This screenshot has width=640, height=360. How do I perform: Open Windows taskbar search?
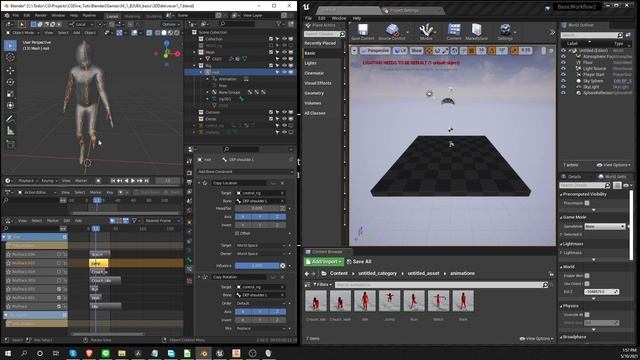click(24, 353)
